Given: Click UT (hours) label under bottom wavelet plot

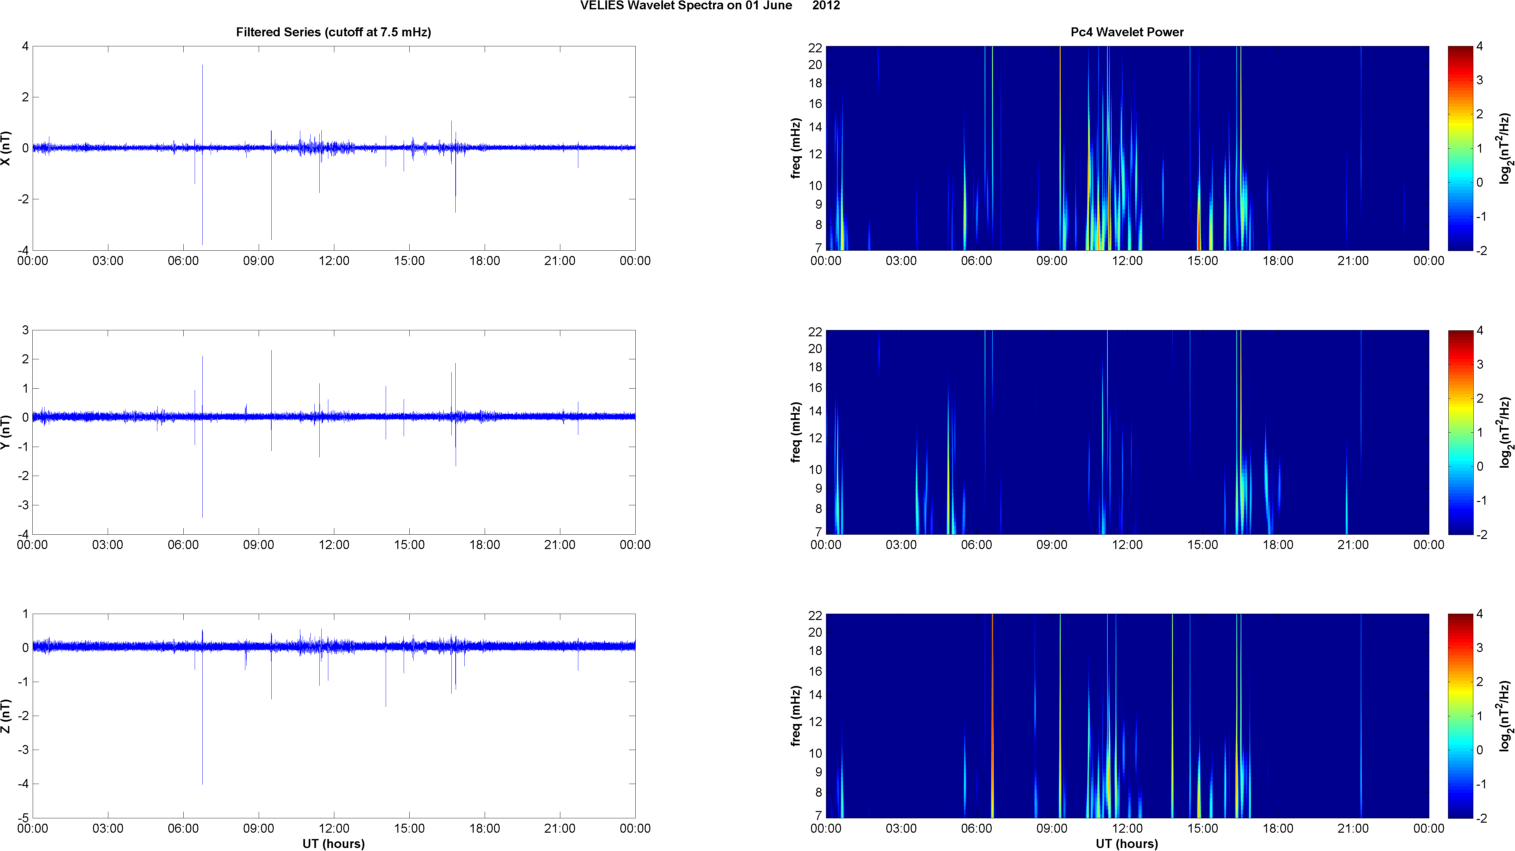Looking at the screenshot, I should [x=1126, y=843].
